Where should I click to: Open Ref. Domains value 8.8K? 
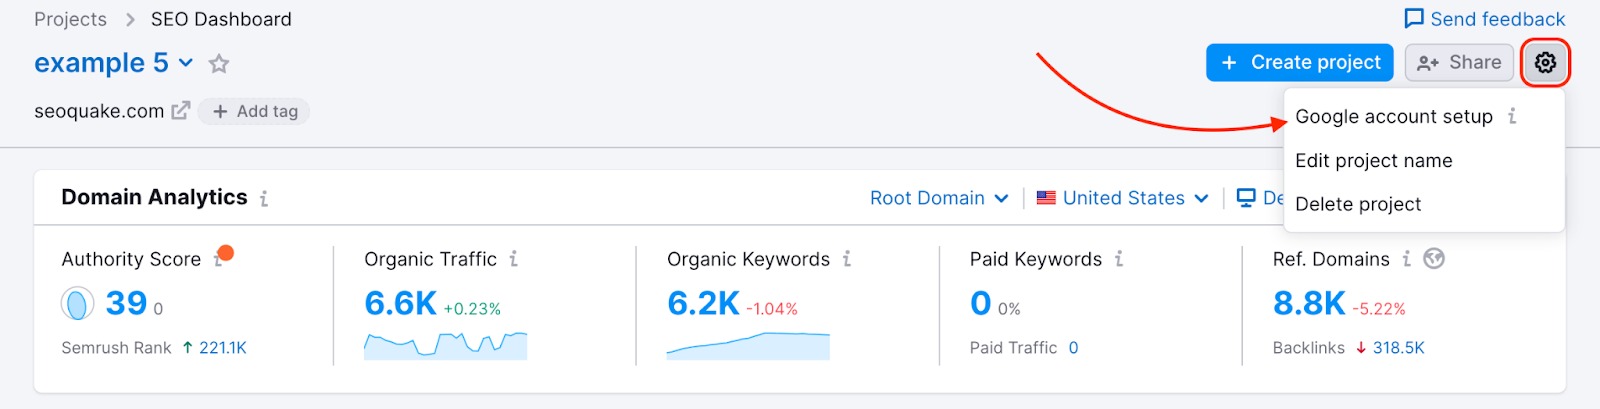[1309, 303]
